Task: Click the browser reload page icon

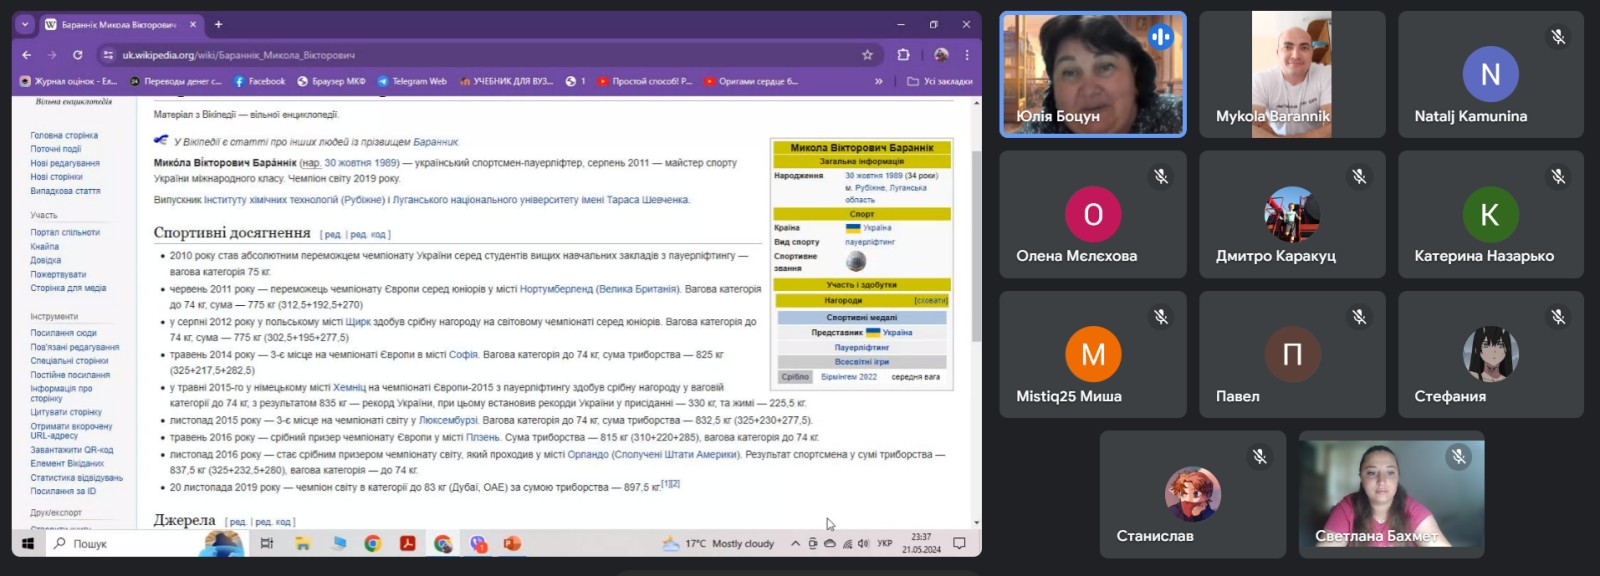Action: click(77, 55)
